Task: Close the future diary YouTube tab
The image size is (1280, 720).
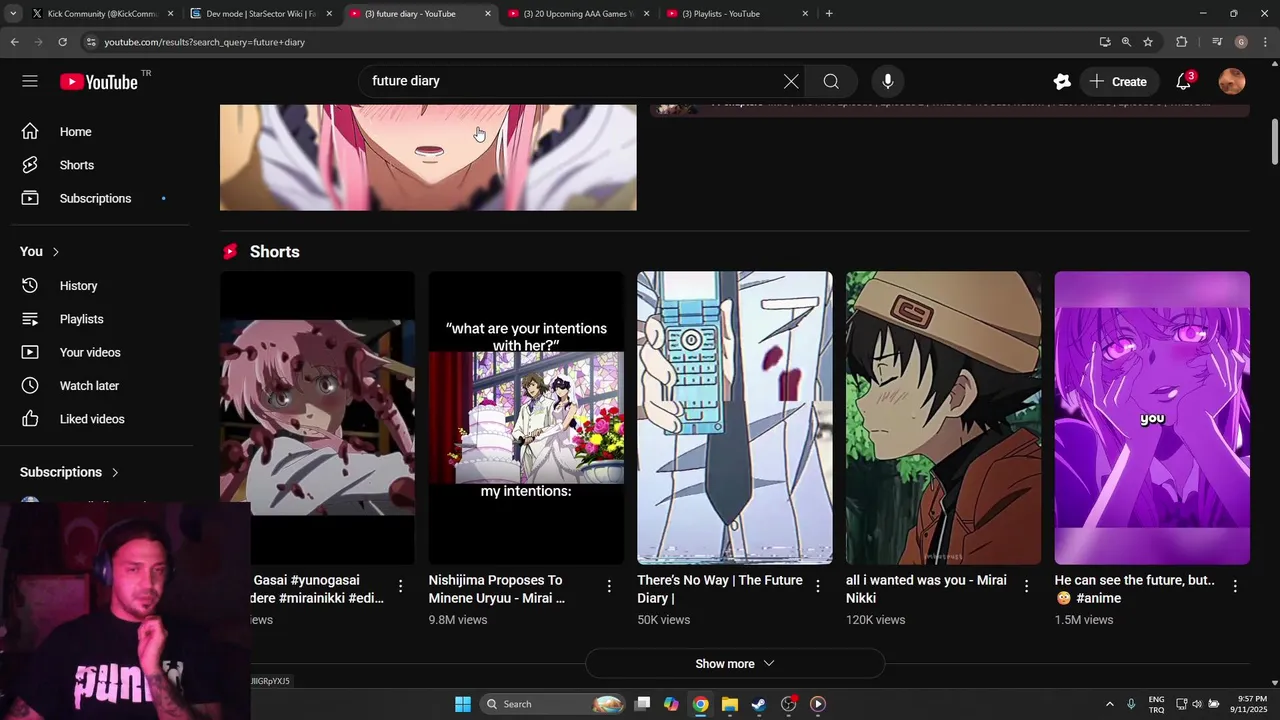Action: 488,14
